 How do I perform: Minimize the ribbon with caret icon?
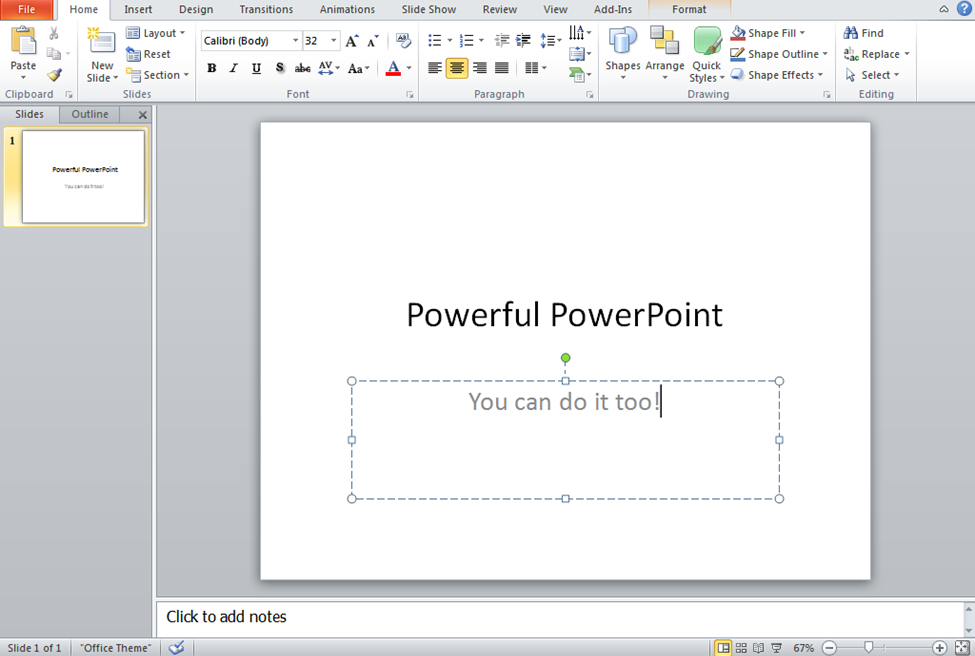[944, 9]
